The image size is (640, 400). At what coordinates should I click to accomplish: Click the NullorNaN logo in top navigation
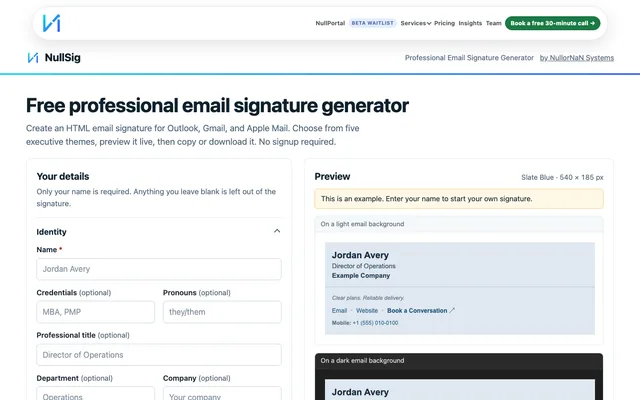51,23
